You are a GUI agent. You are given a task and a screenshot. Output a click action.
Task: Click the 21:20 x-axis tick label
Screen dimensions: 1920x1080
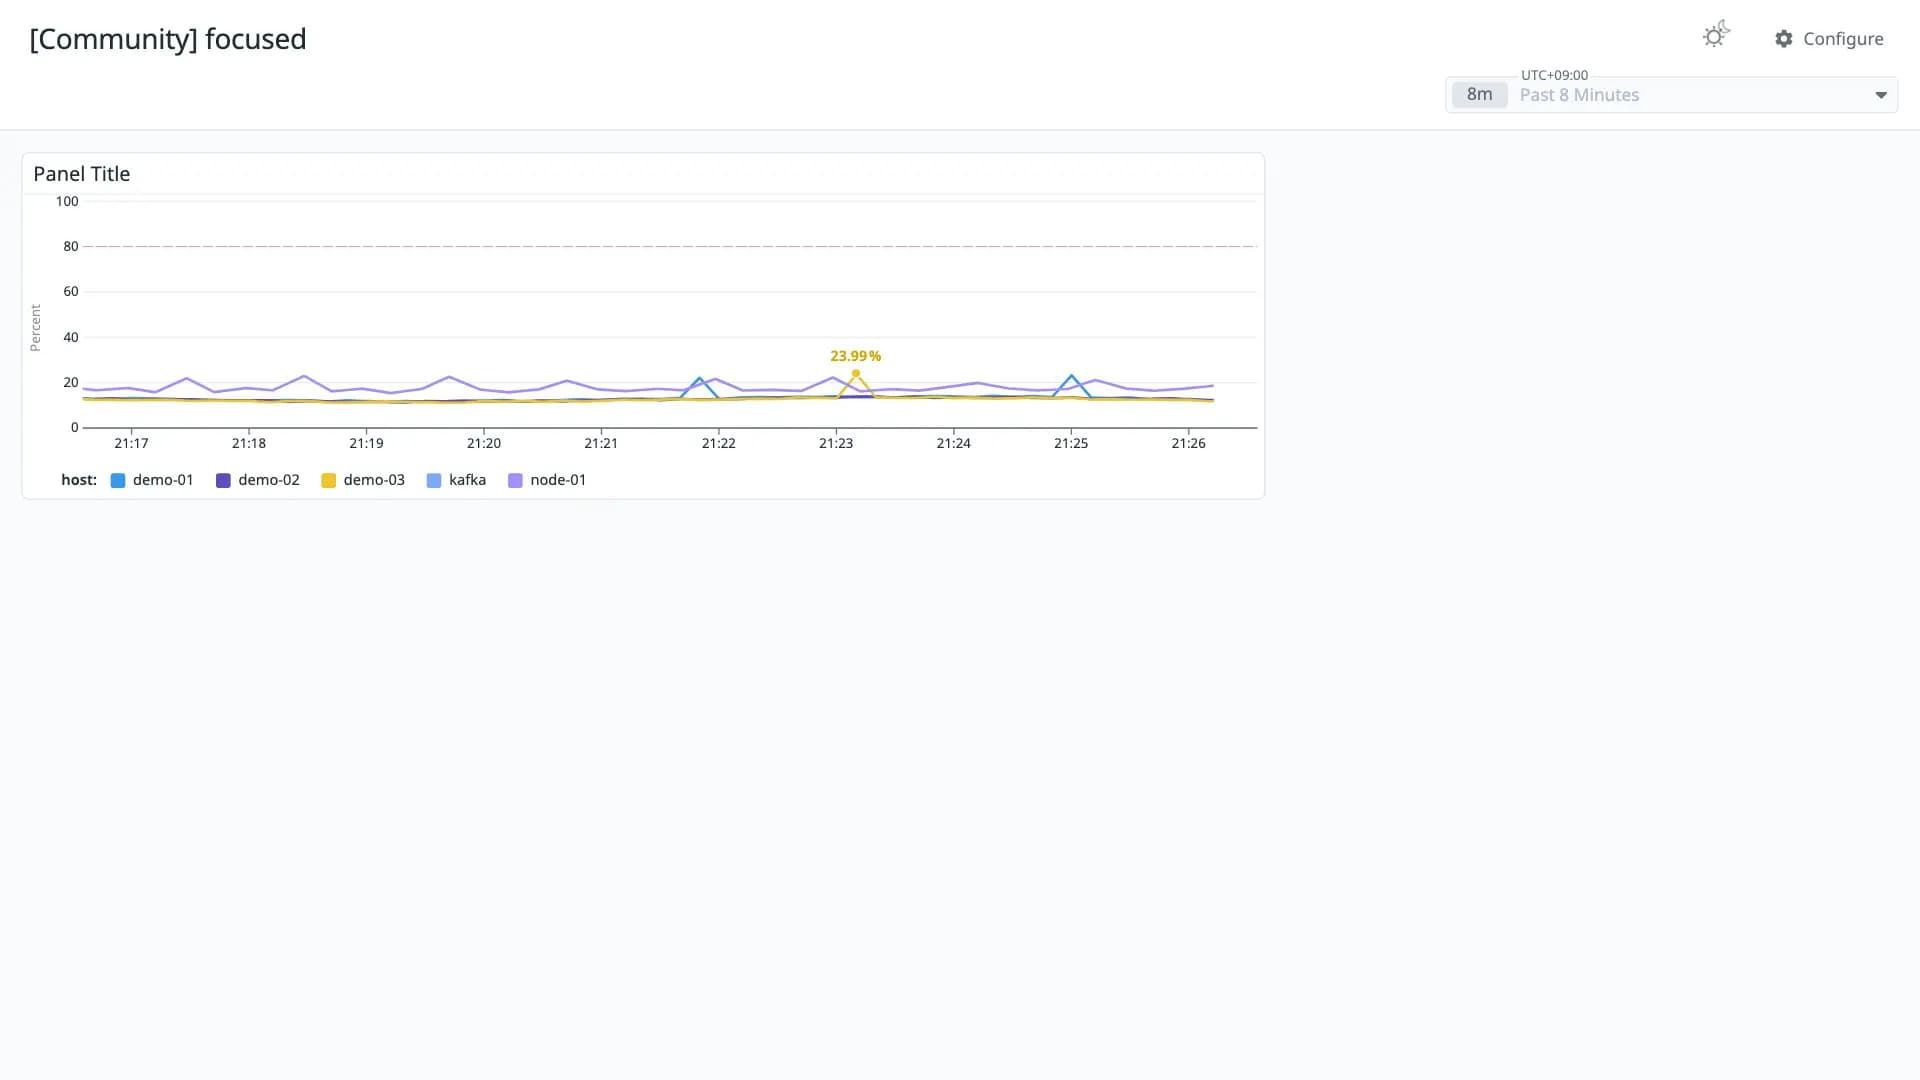click(x=484, y=443)
